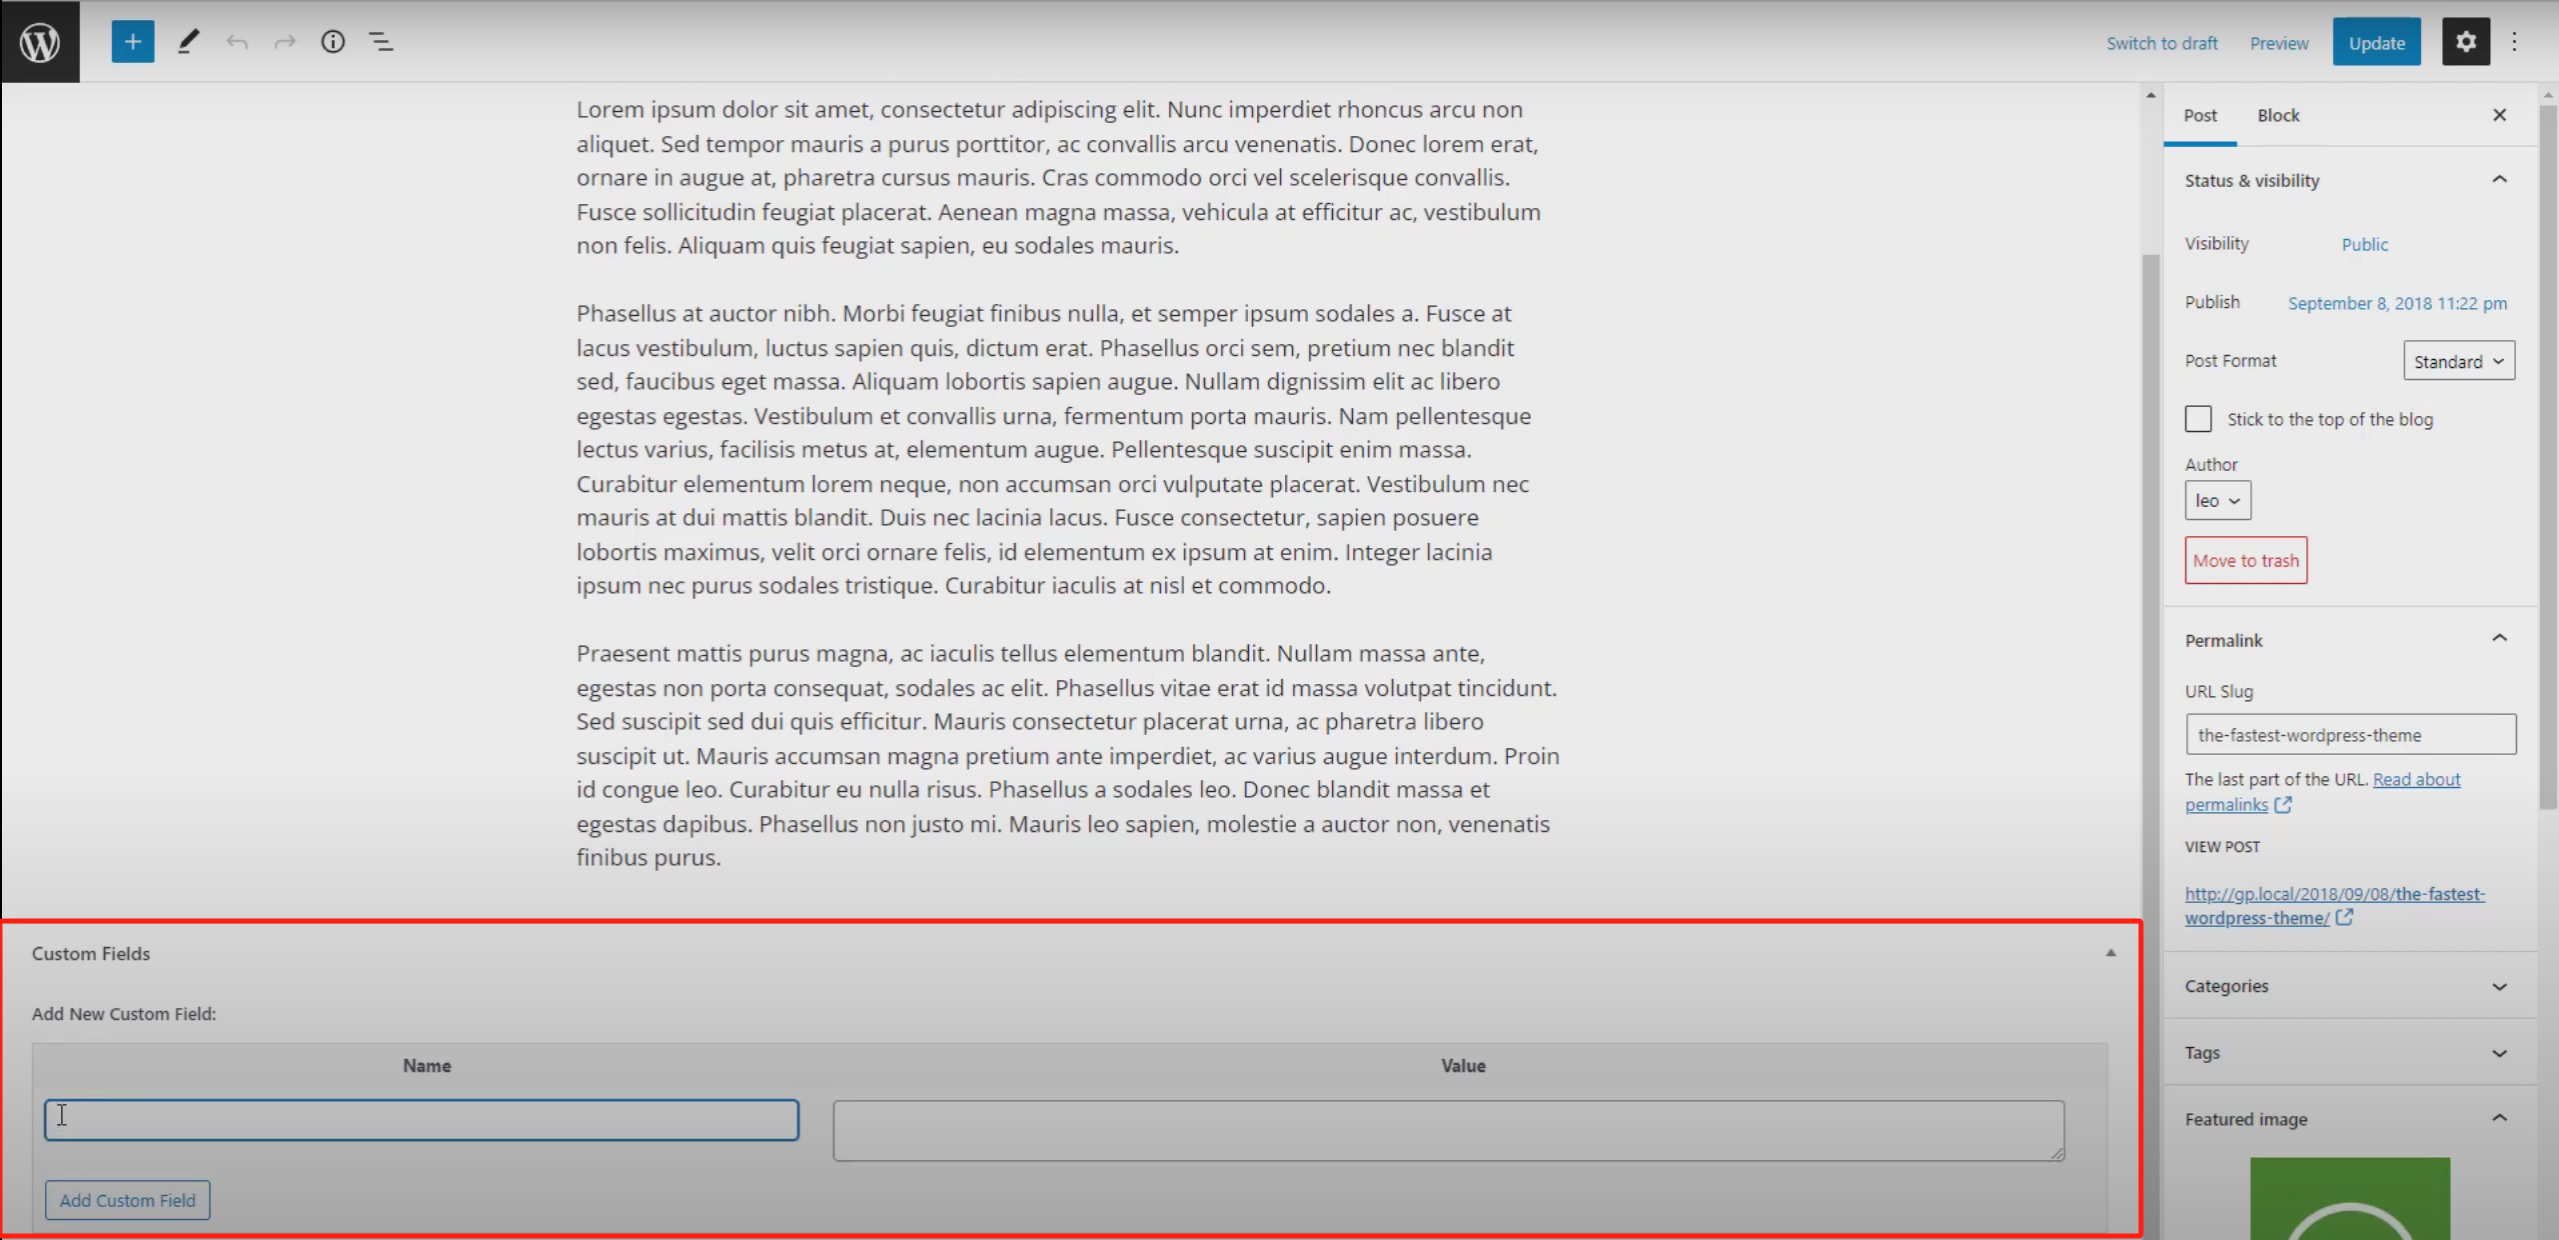Click the WordPress logo icon
This screenshot has height=1240, width=2559.
(39, 41)
